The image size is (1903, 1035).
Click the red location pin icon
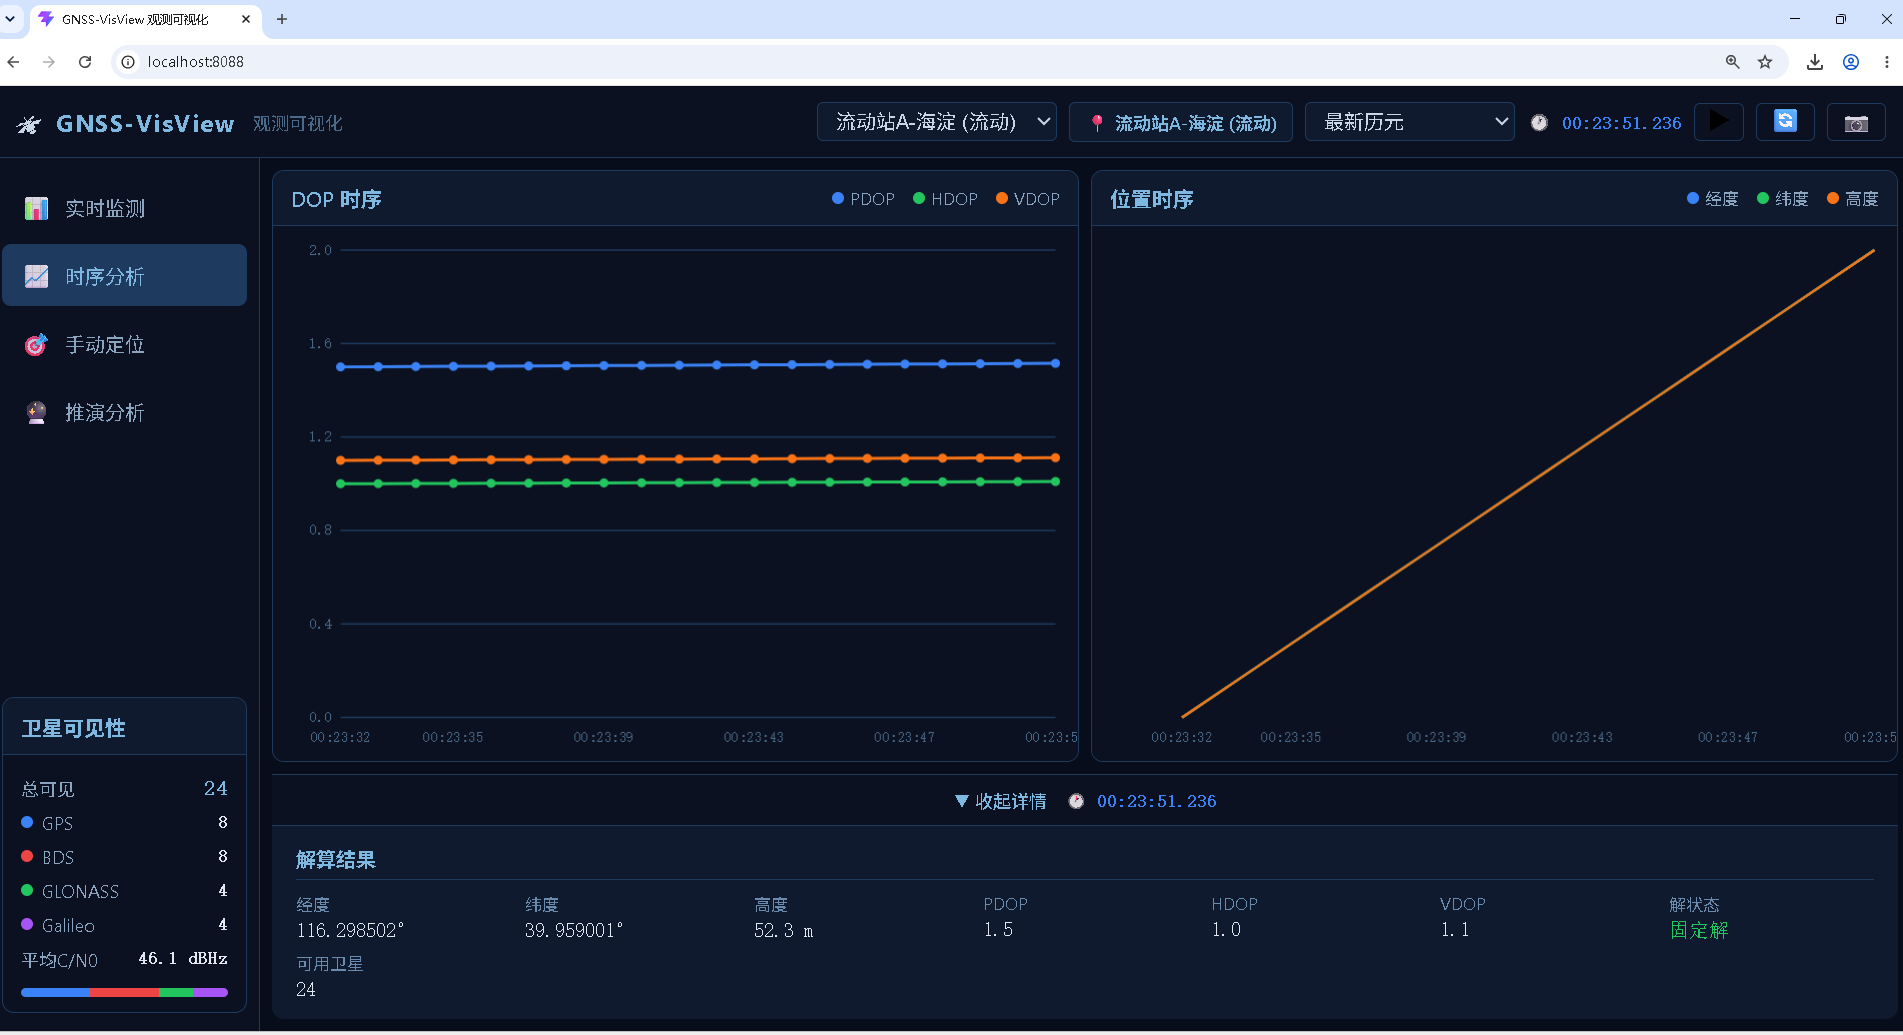(1097, 123)
